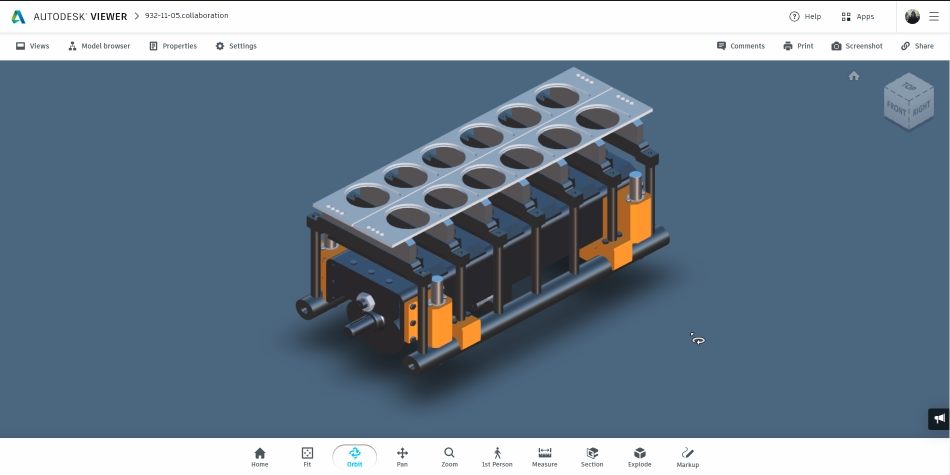This screenshot has width=950, height=475.
Task: Open the Markup tool
Action: pyautogui.click(x=688, y=457)
